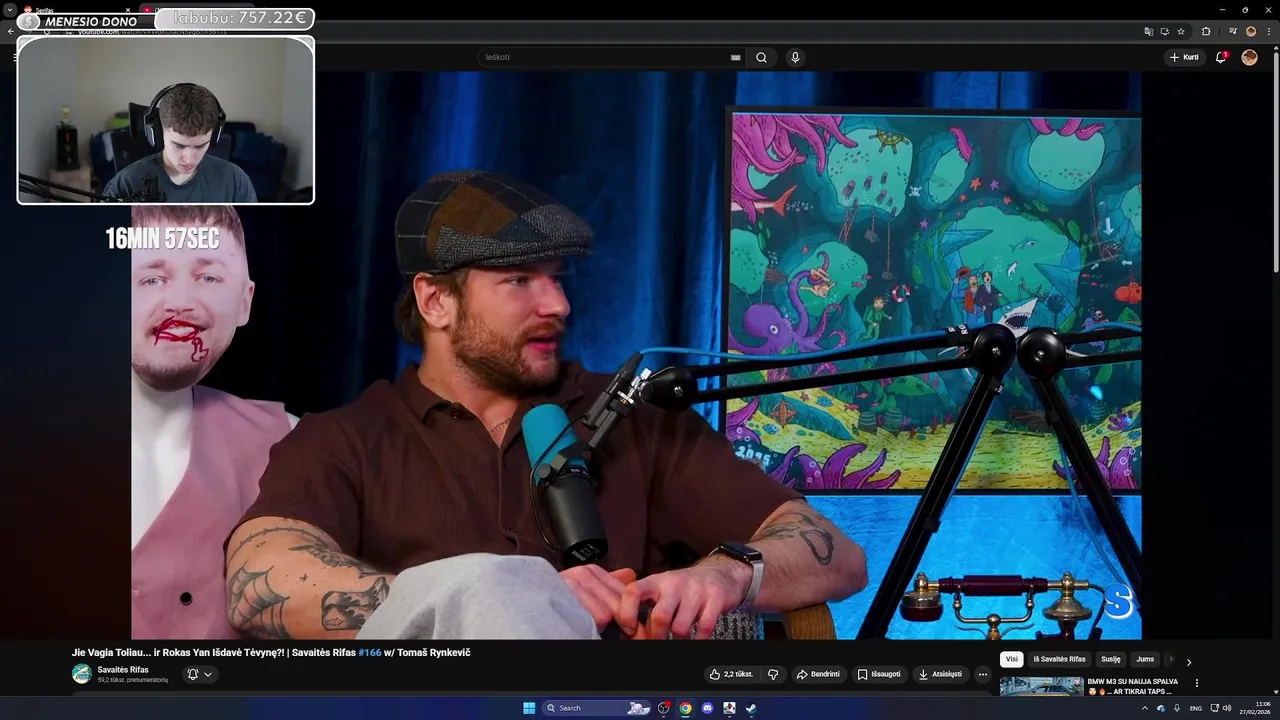Image resolution: width=1280 pixels, height=720 pixels.
Task: Open Google Chrome from the taskbar
Action: [x=685, y=708]
